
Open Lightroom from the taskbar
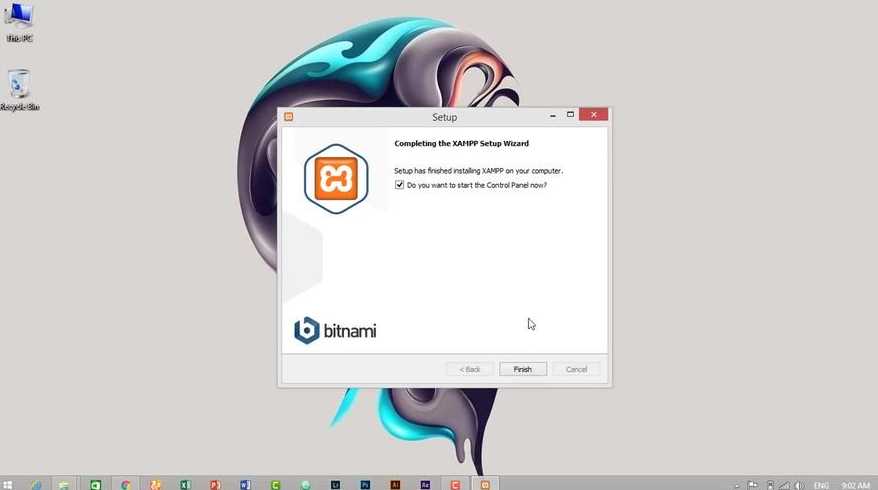click(335, 484)
